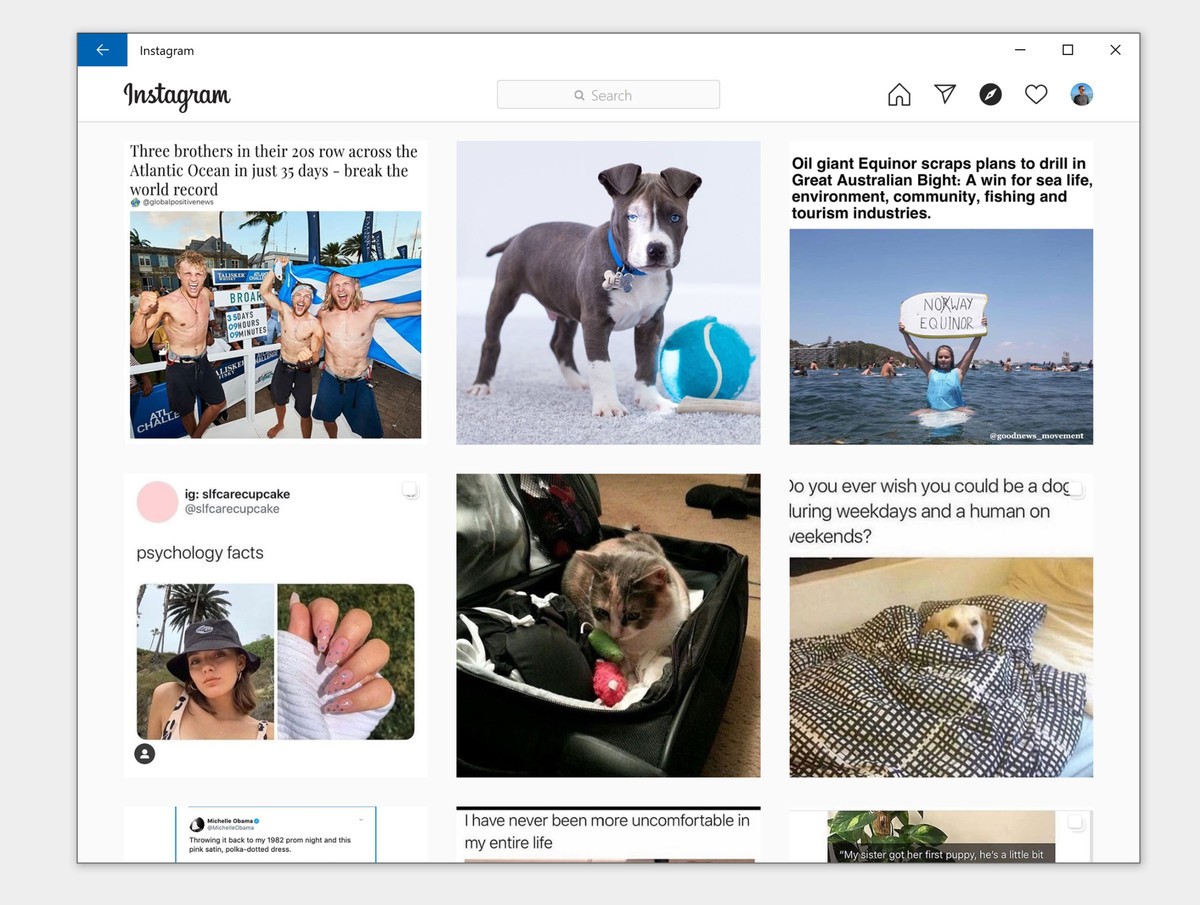Screen dimensions: 1200x905
Task: Click carousel icon on psychology facts post
Action: click(x=410, y=490)
